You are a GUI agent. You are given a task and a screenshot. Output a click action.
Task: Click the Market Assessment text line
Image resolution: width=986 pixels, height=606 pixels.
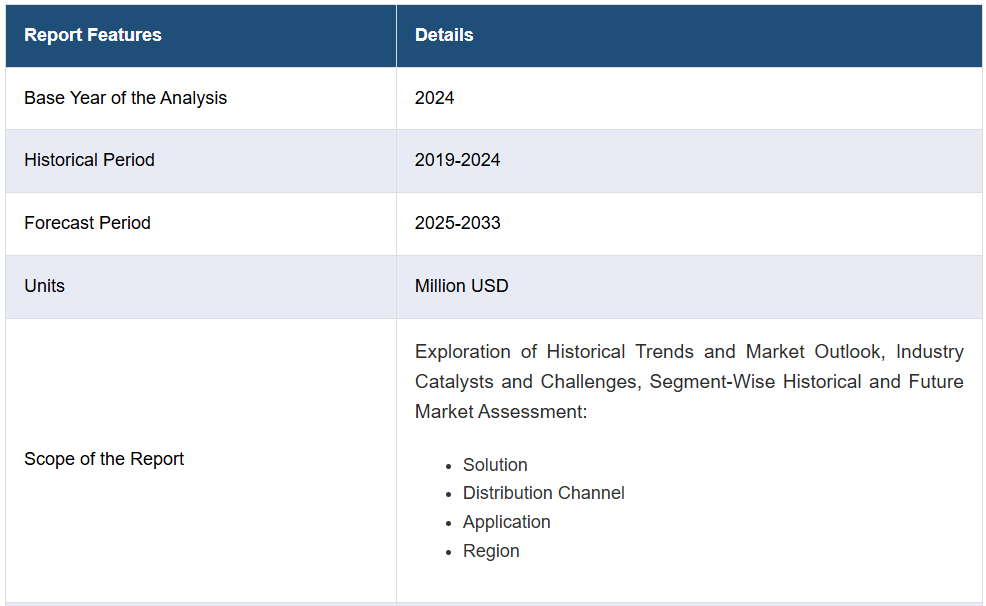click(501, 412)
